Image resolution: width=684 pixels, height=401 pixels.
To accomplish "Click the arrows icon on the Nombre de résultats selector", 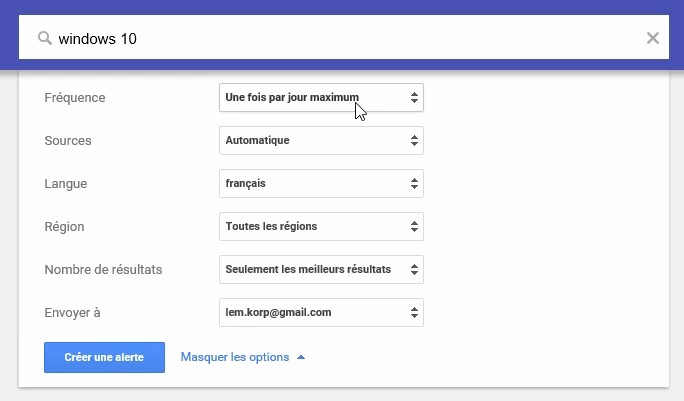I will (414, 270).
